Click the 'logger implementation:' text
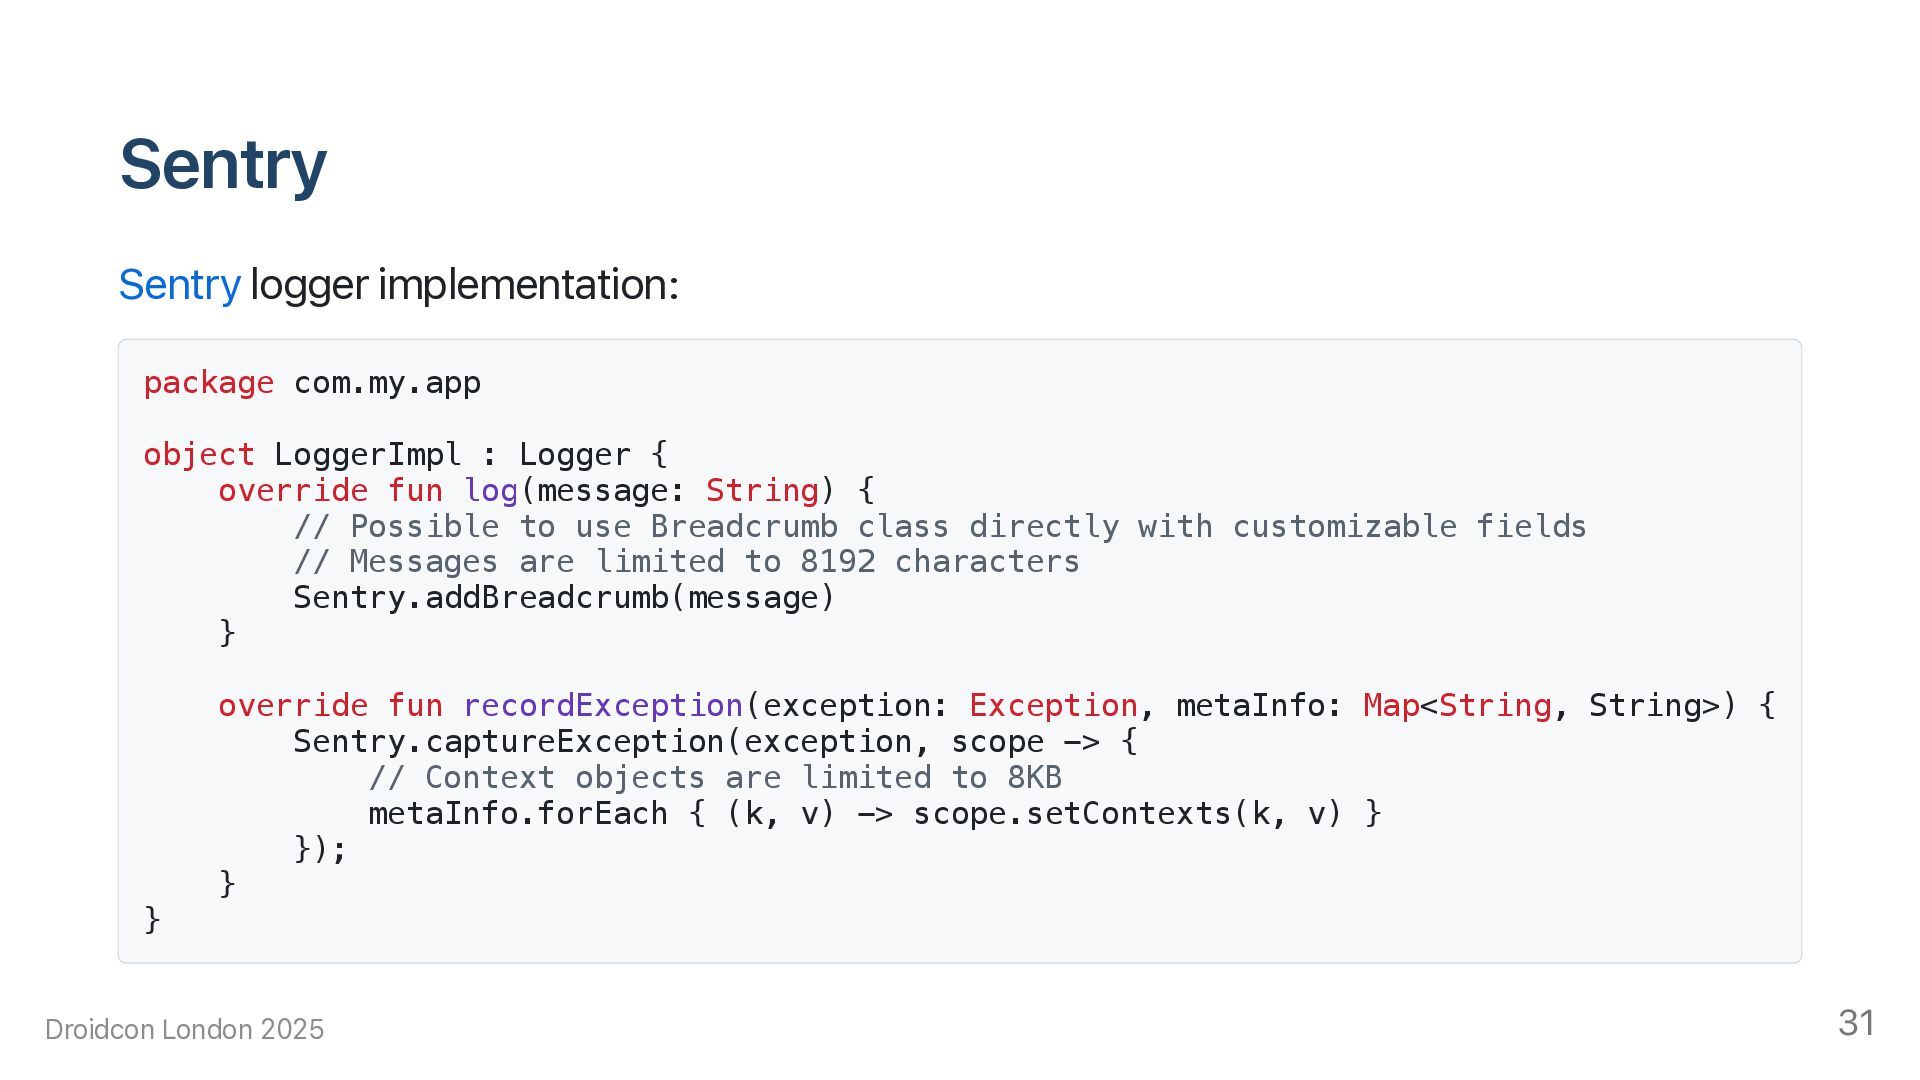The image size is (1920, 1080). (x=464, y=285)
